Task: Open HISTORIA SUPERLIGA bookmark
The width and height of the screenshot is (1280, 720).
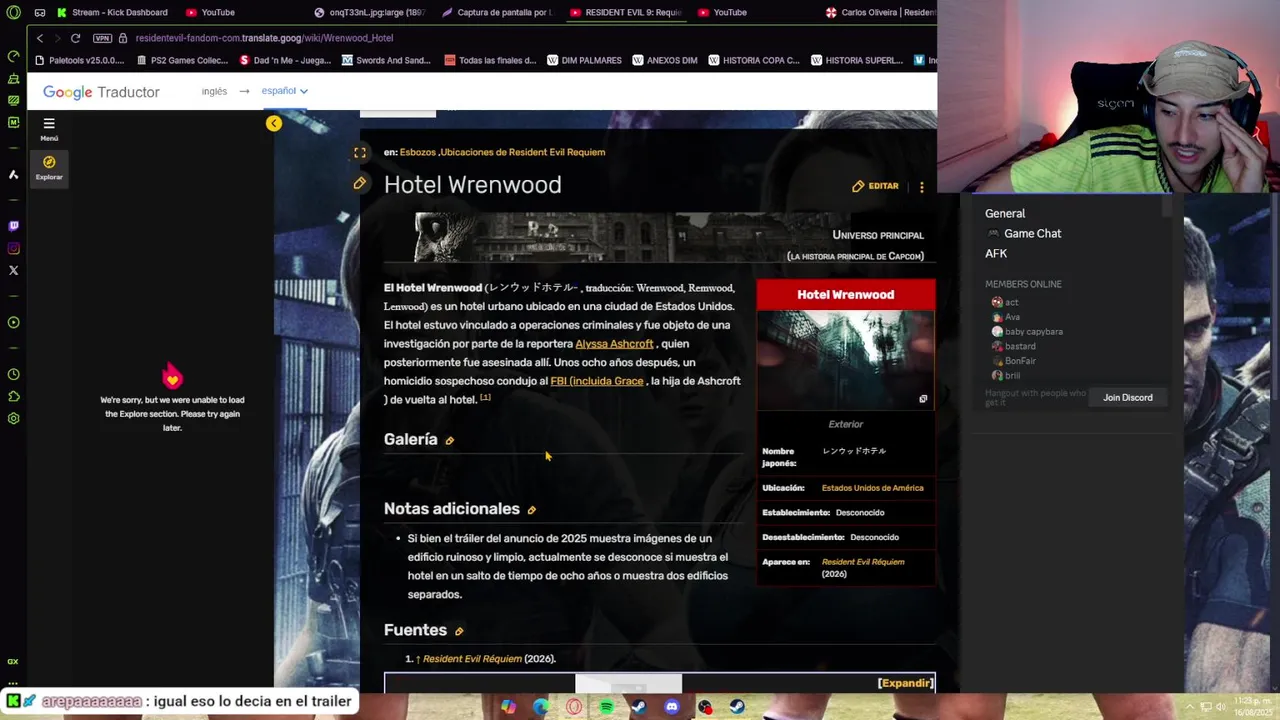Action: pyautogui.click(x=857, y=60)
